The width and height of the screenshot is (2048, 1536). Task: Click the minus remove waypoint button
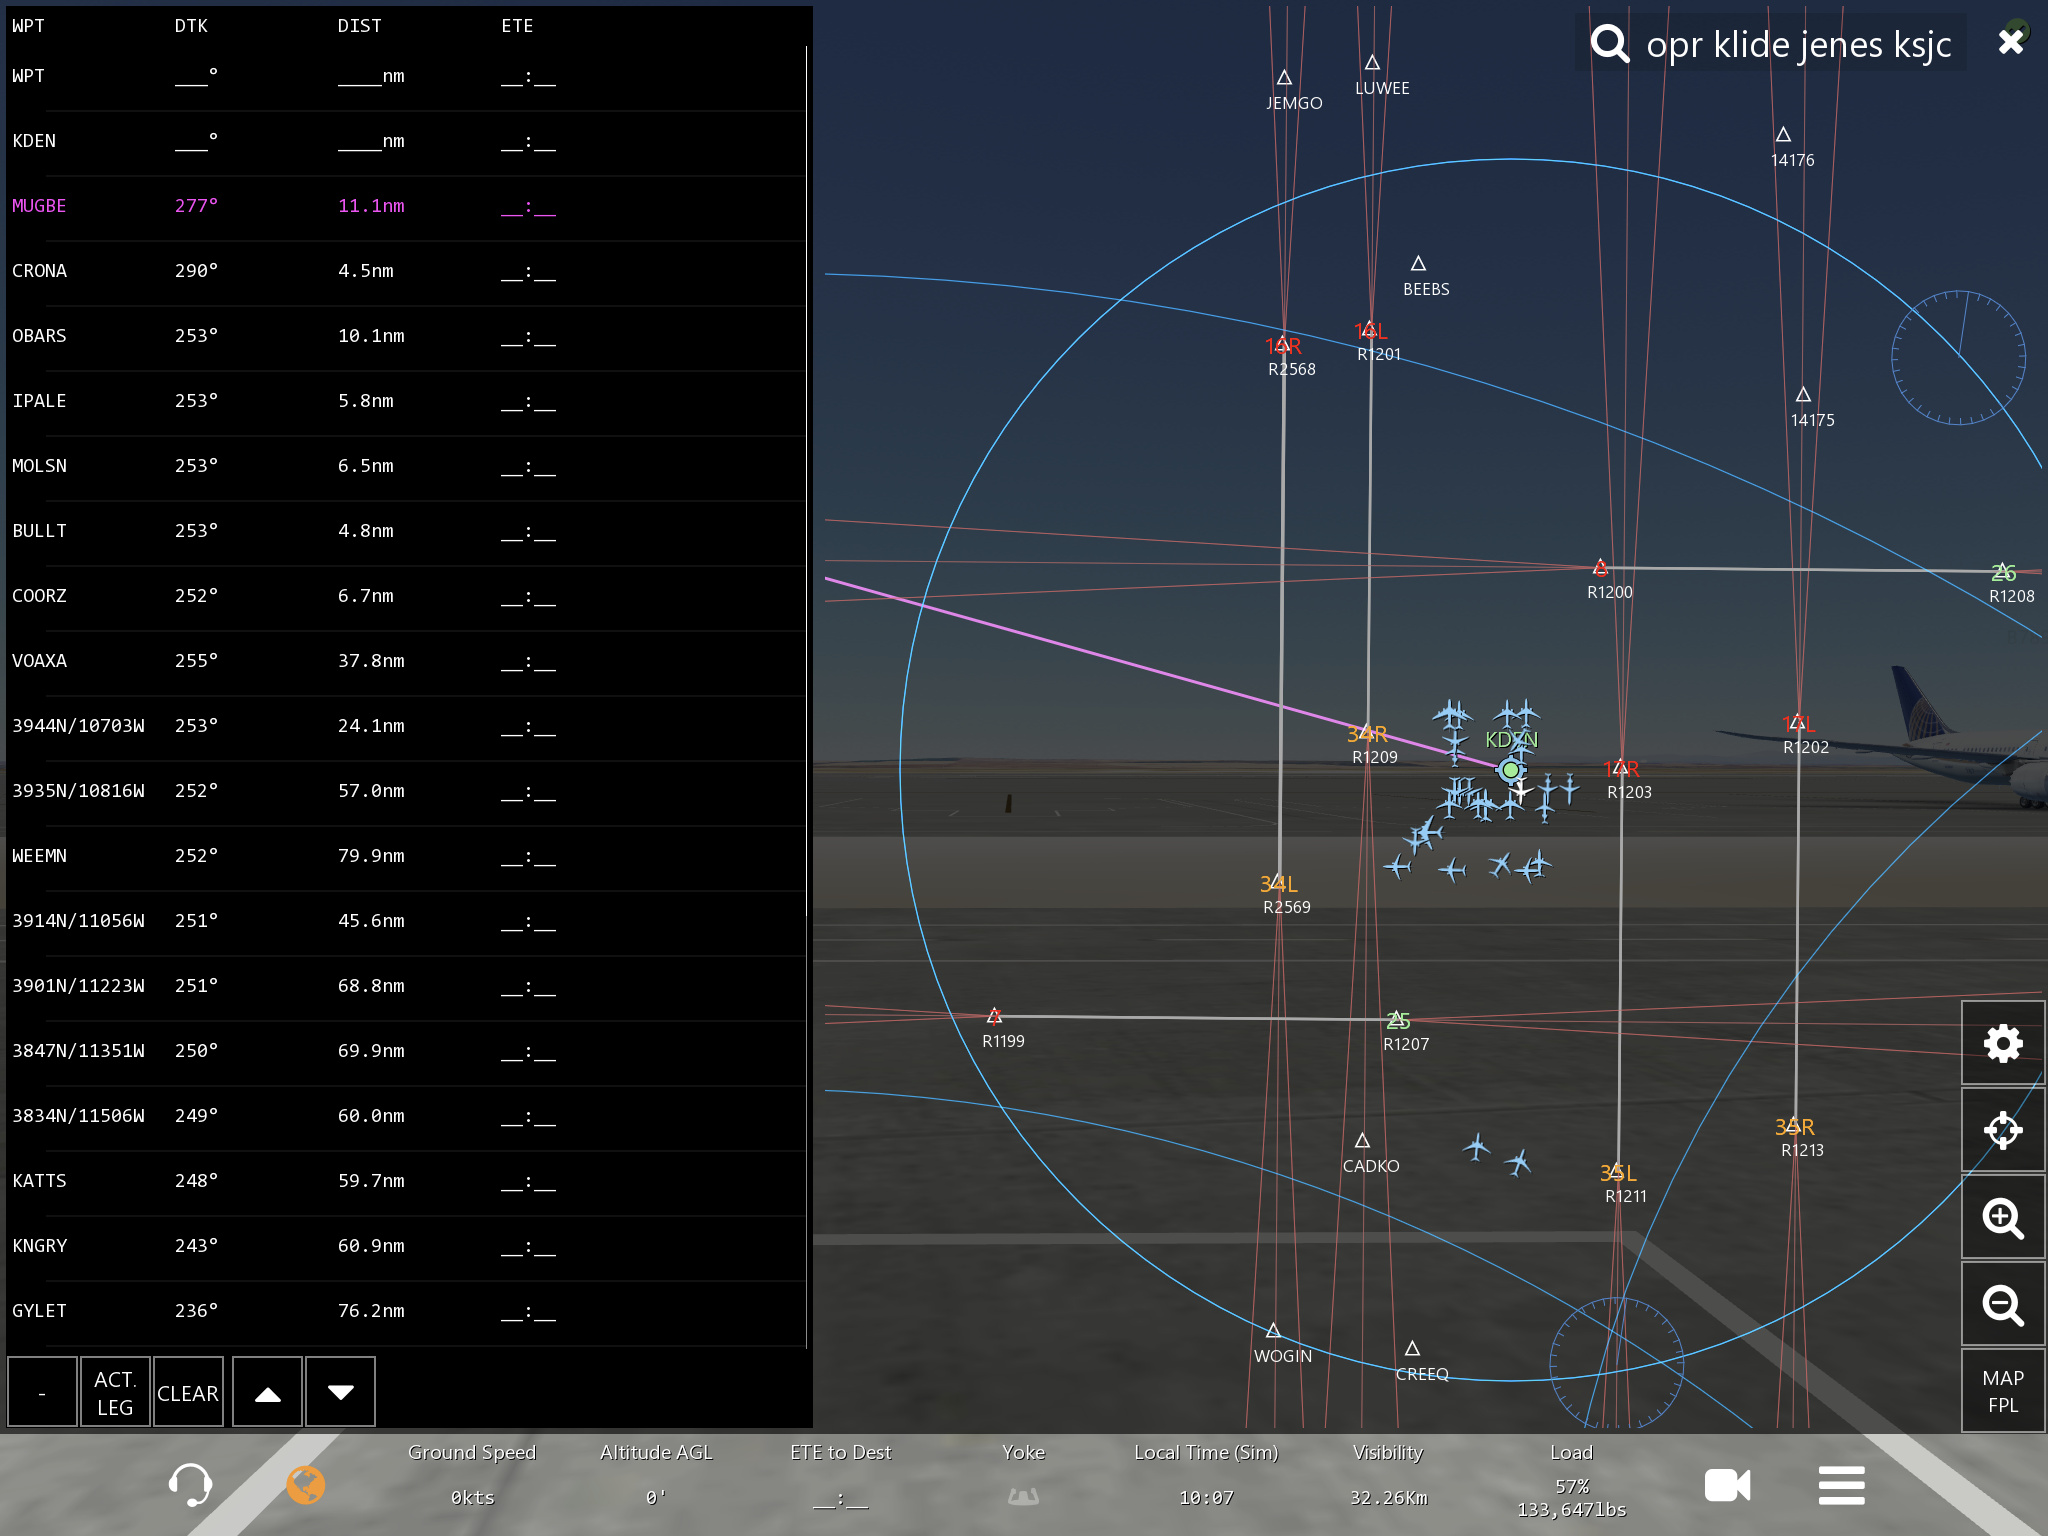tap(42, 1392)
